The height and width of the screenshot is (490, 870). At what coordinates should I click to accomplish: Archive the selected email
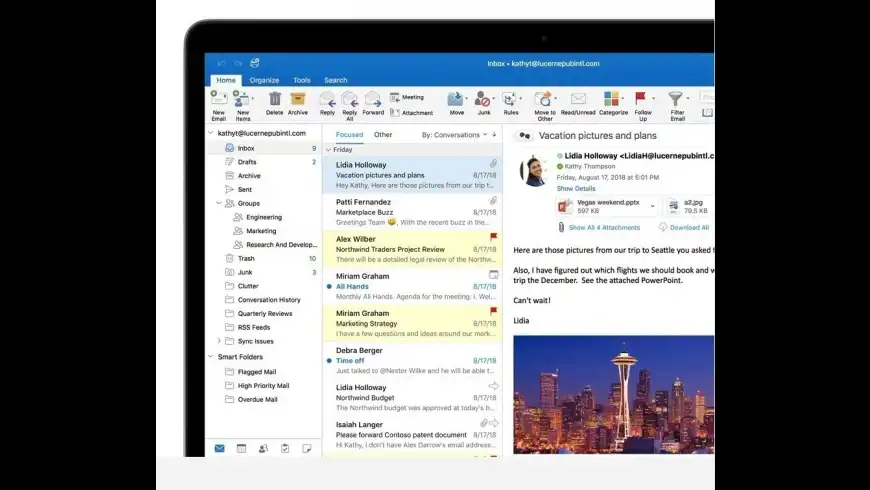(297, 103)
